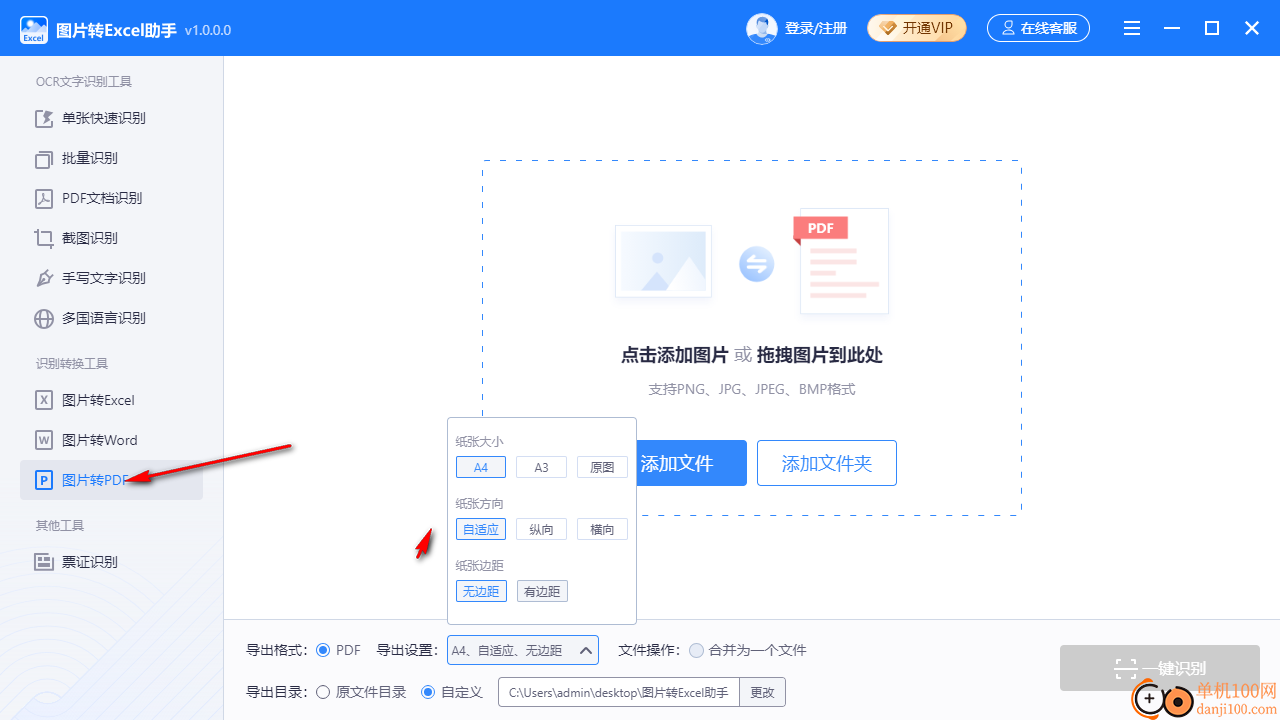Image resolution: width=1280 pixels, height=720 pixels.
Task: Click 更改 to change export path
Action: pyautogui.click(x=763, y=692)
